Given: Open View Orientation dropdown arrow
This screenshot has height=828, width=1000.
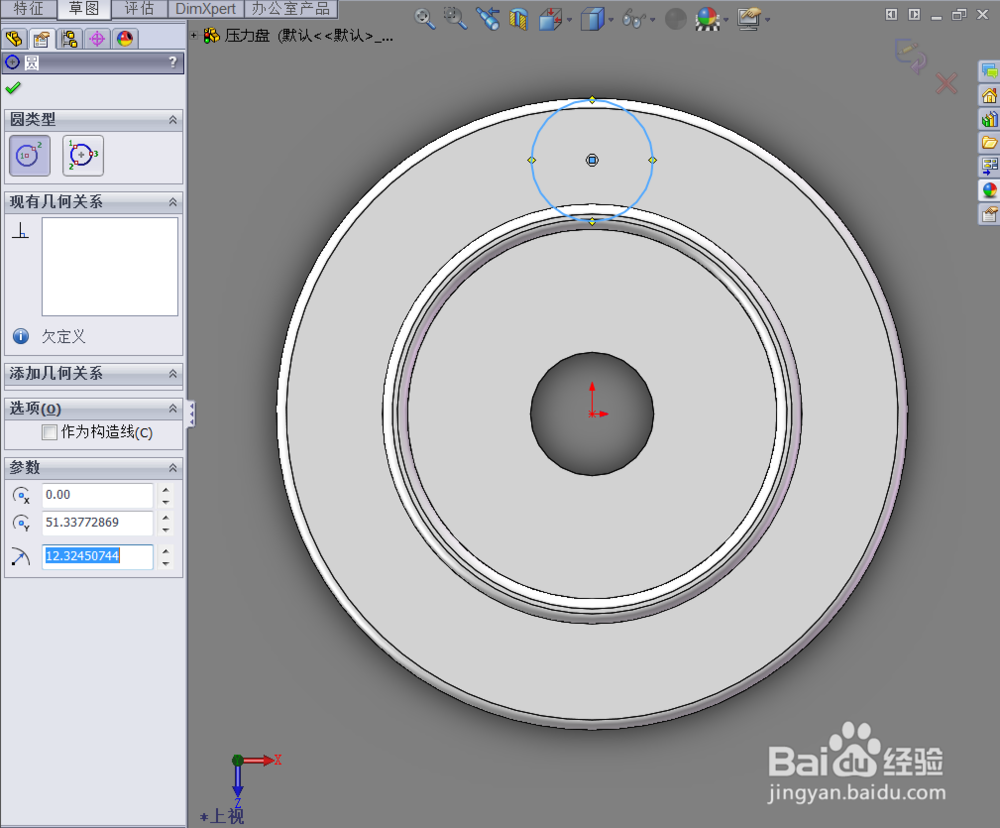Looking at the screenshot, I should [x=569, y=20].
